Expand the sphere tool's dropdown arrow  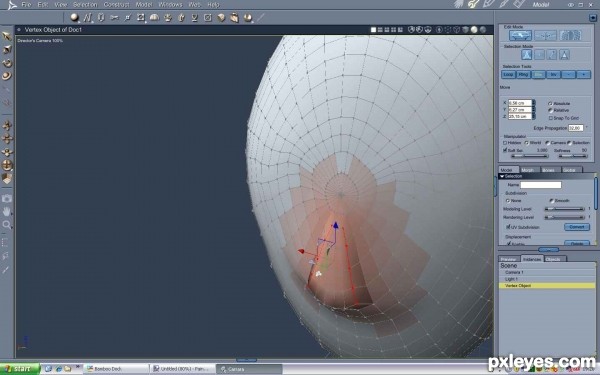(x=79, y=21)
